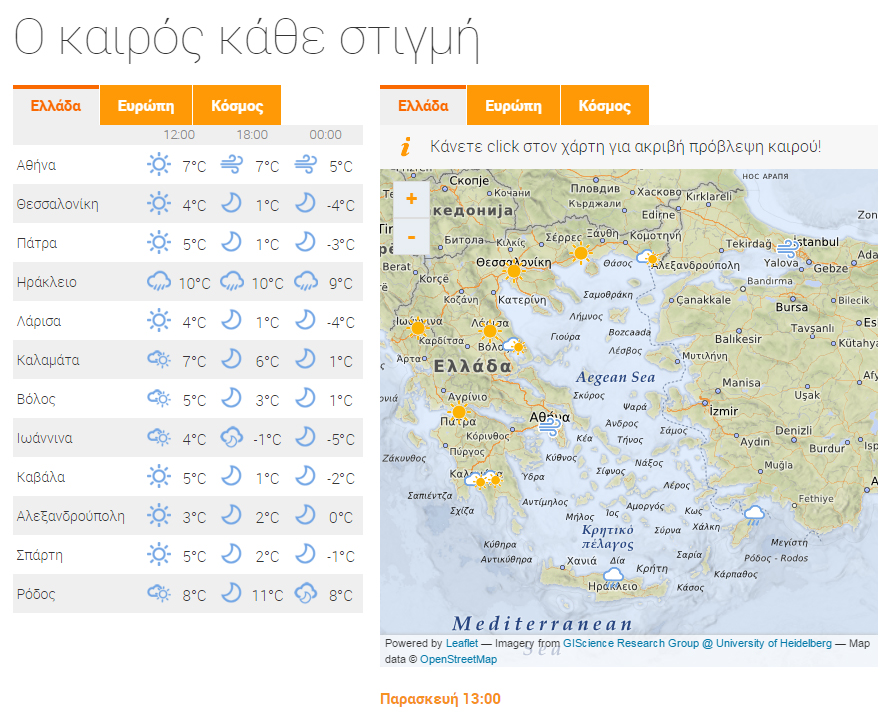Image resolution: width=884 pixels, height=716 pixels.
Task: Open the OpenStreetMap attribution link
Action: (x=458, y=659)
